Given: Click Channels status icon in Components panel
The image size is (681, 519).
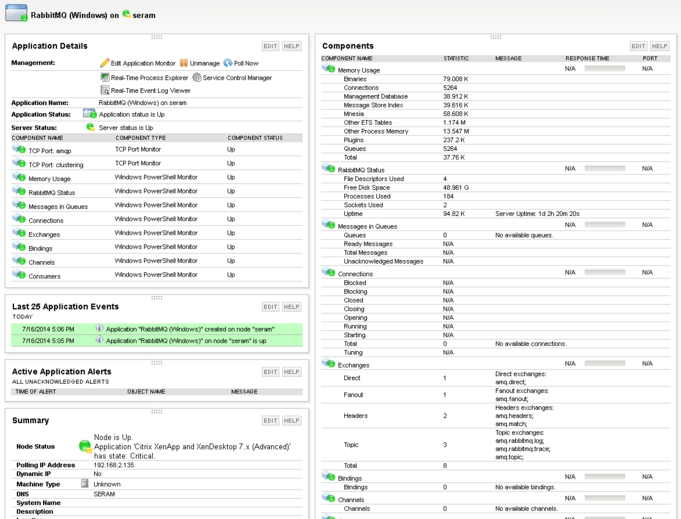Looking at the screenshot, I should click(328, 498).
